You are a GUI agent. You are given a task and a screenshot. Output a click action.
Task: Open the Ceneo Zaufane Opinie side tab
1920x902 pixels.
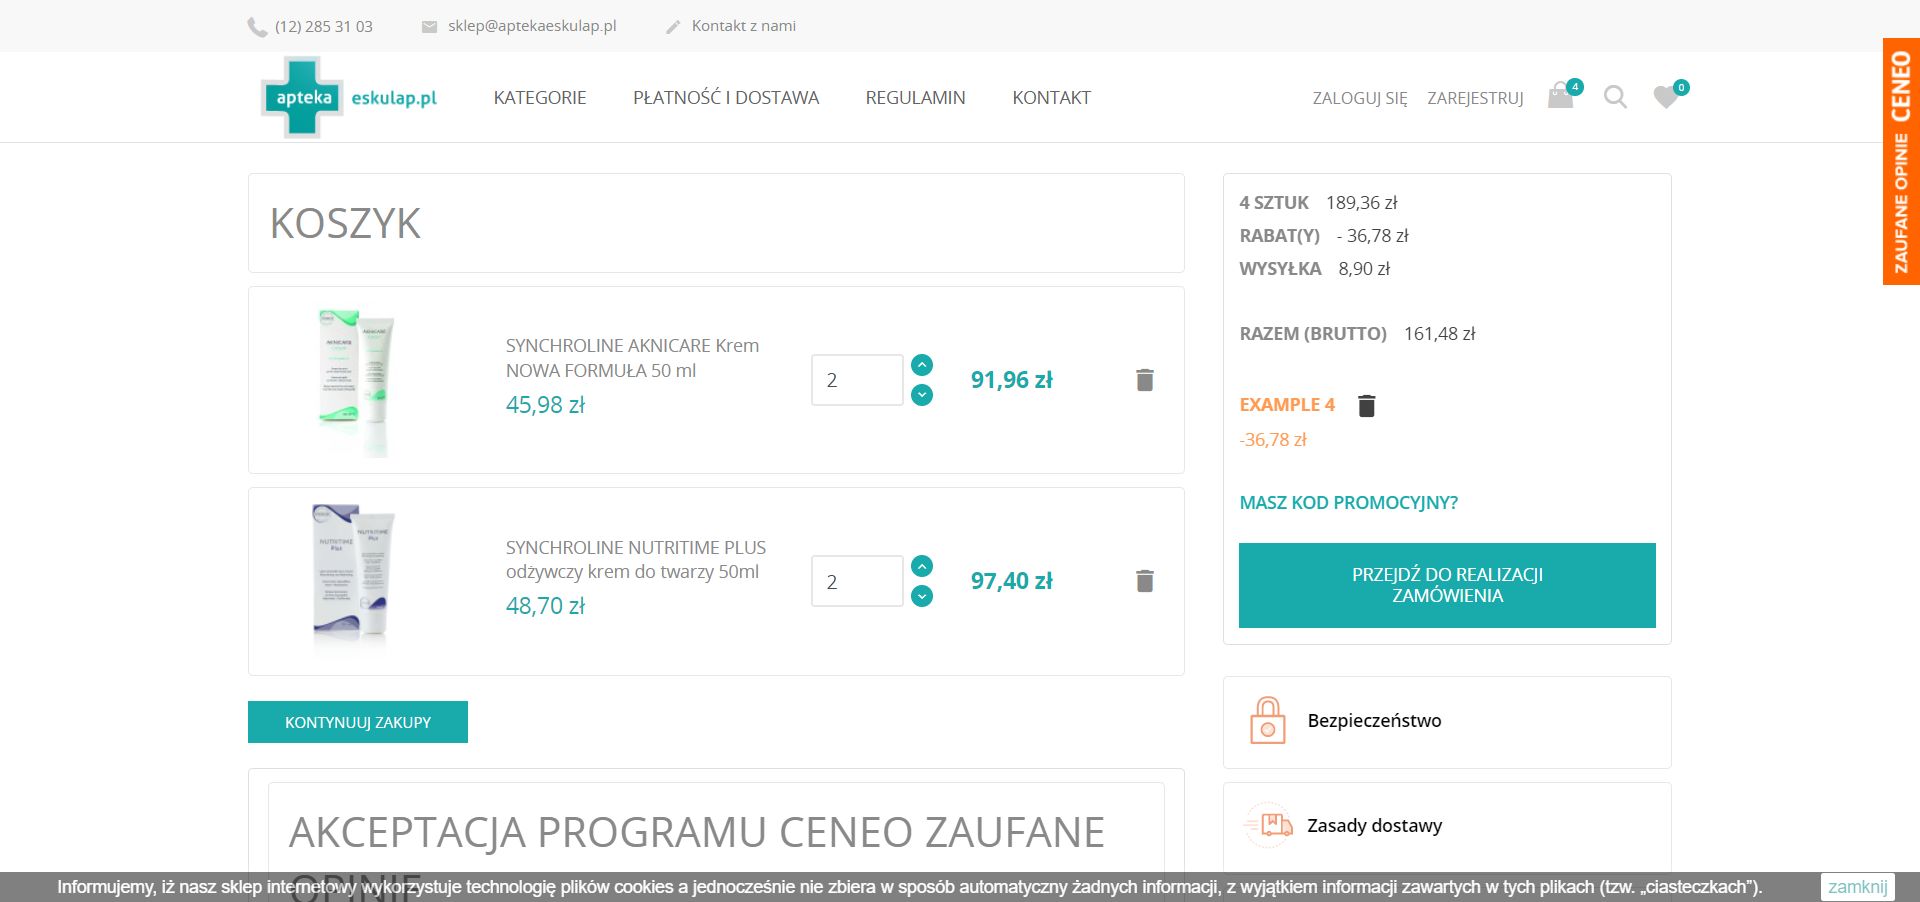click(1901, 162)
